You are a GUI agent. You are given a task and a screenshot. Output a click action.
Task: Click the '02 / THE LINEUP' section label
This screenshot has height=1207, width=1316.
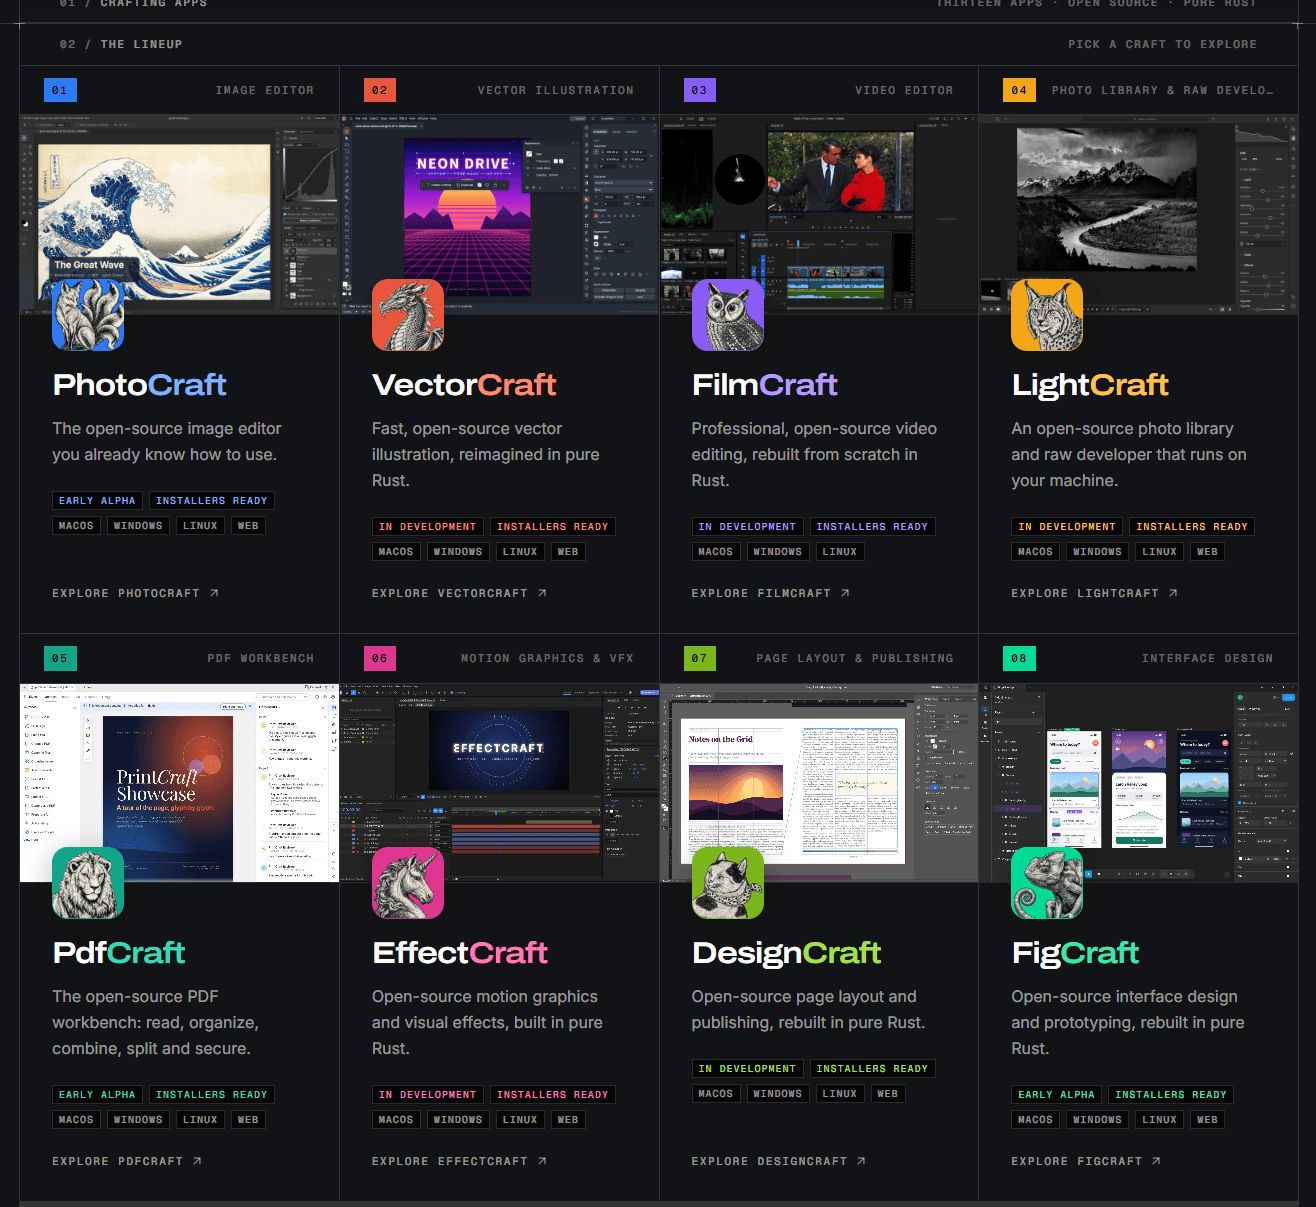point(121,45)
